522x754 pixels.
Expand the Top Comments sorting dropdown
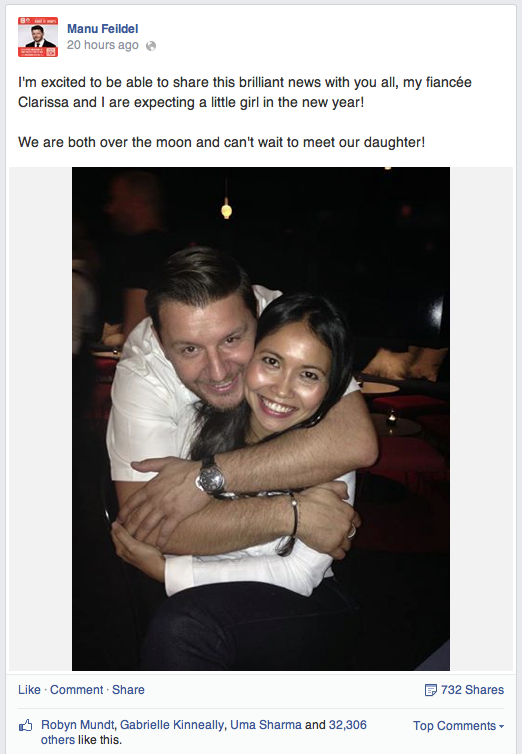point(459,726)
